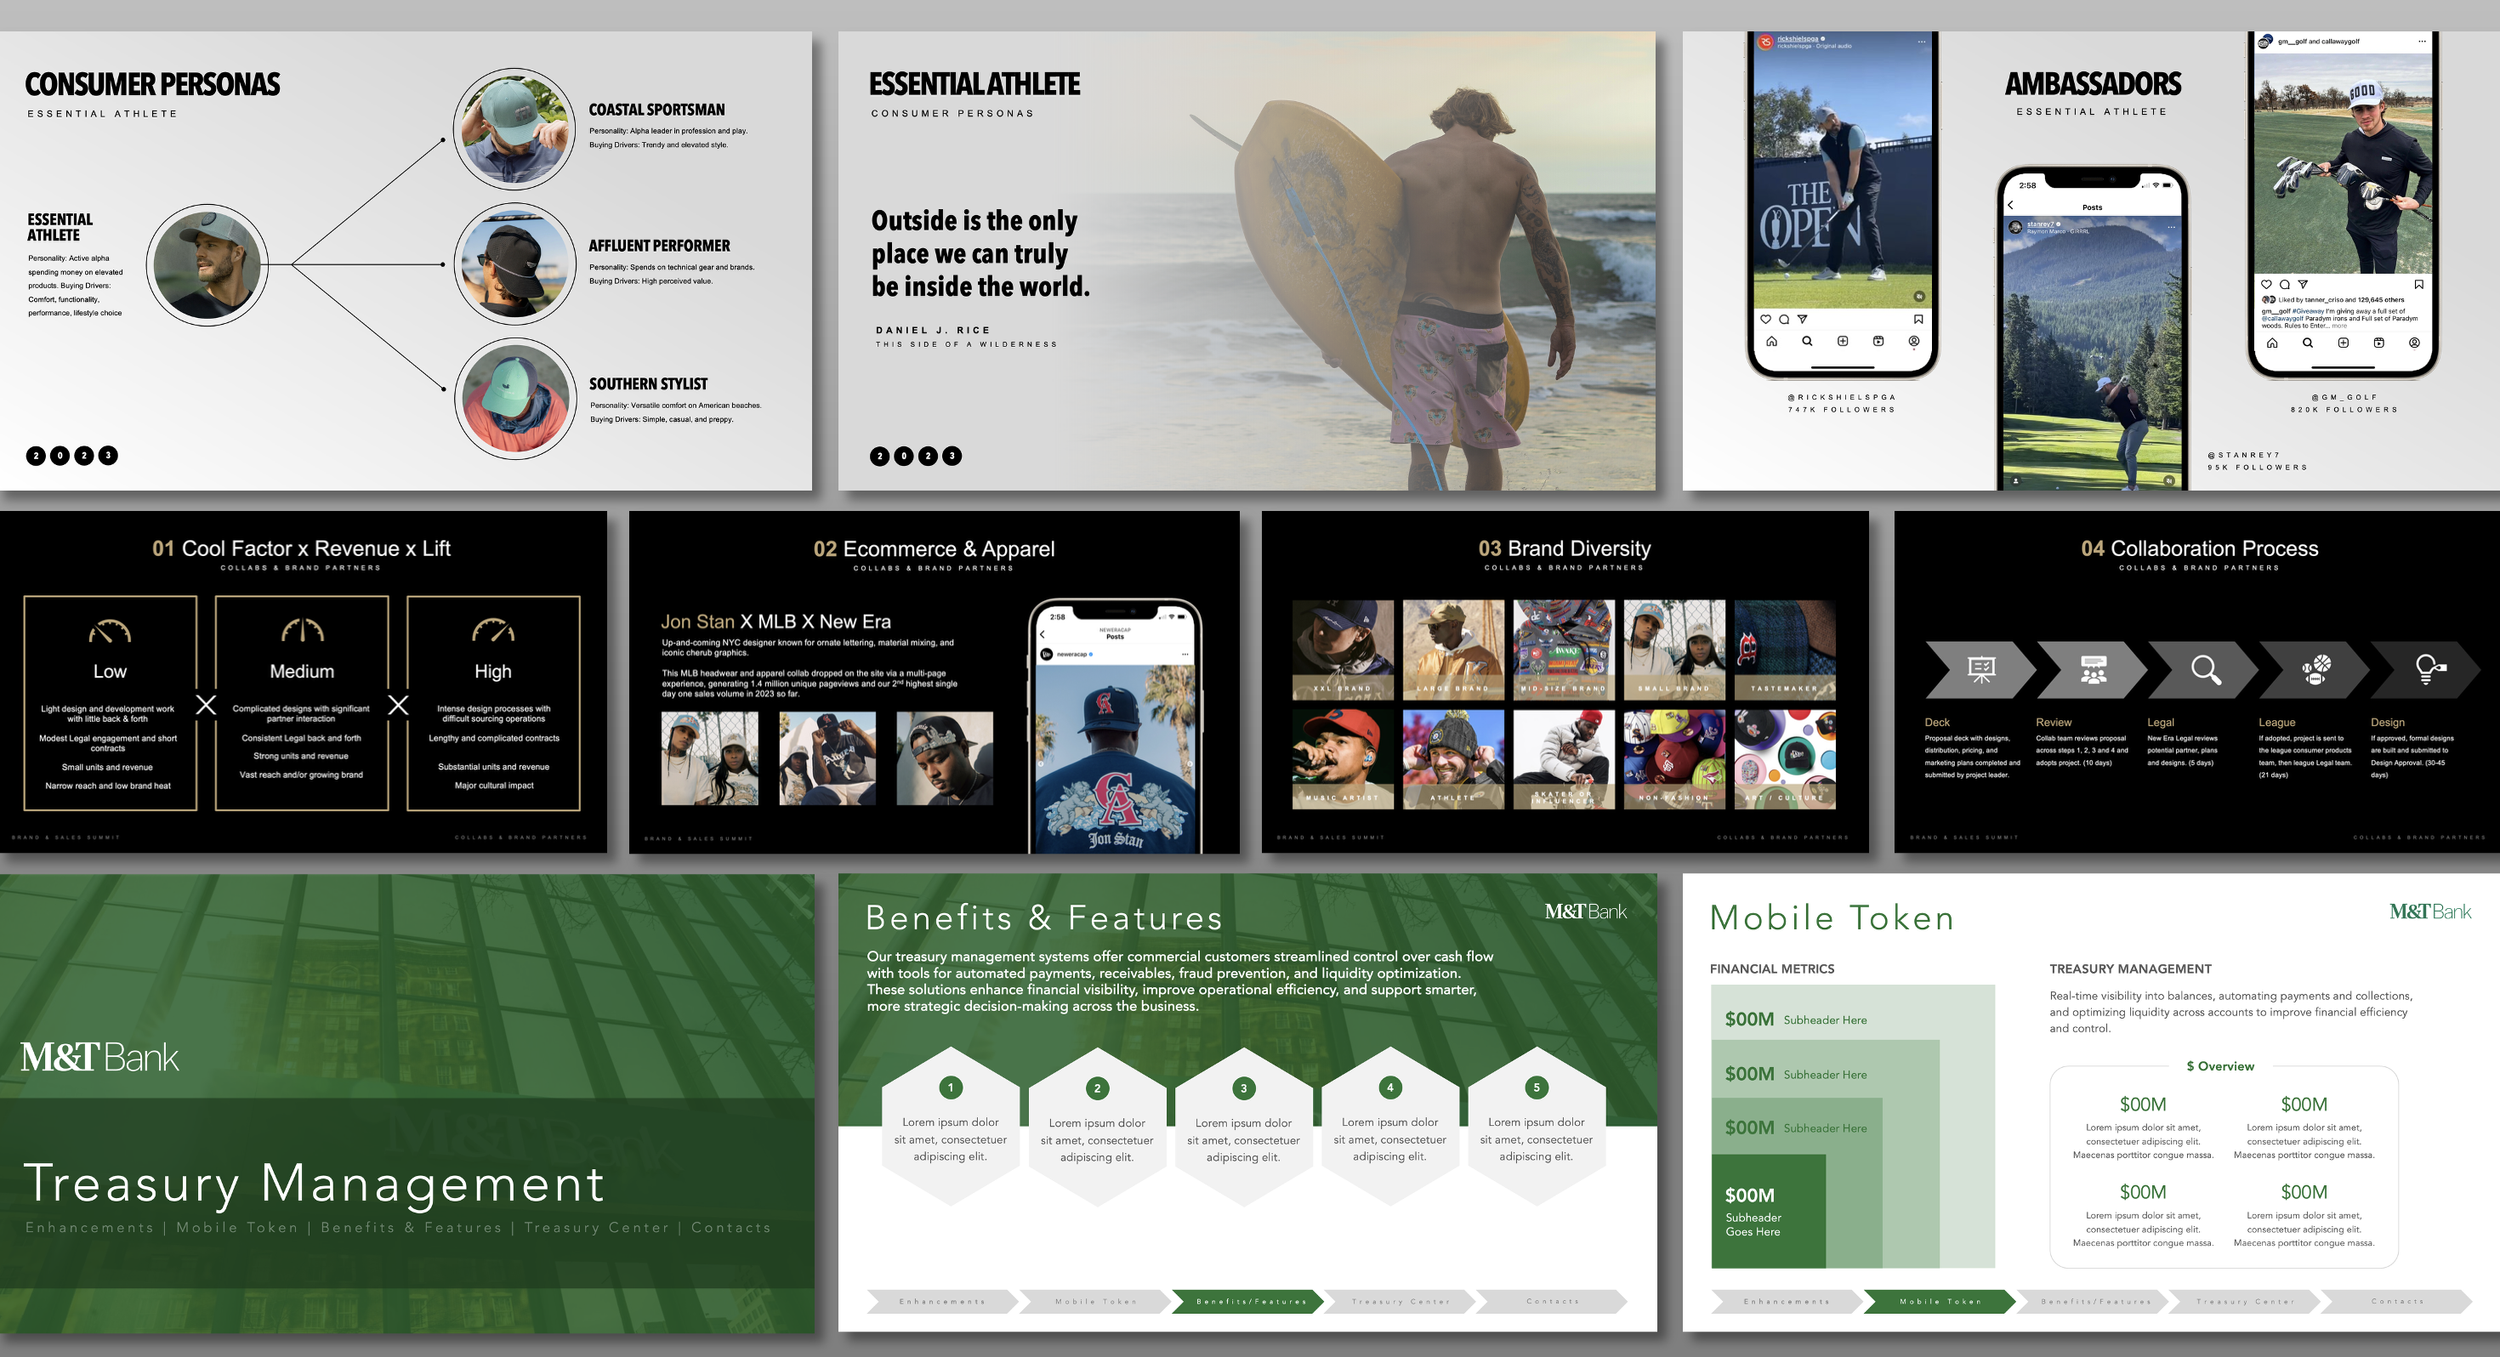Select the League sports balls icon
Screen dimensions: 2500x1357
tap(2316, 669)
